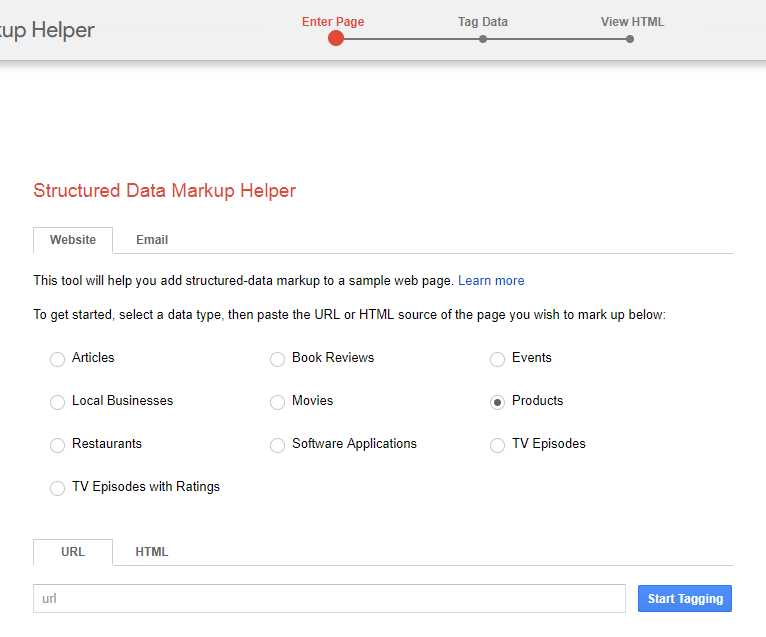Open the Website tab

coord(73,240)
